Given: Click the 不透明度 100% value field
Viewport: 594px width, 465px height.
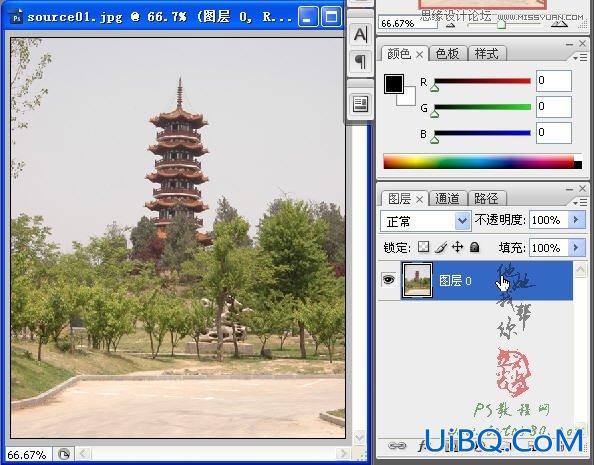Looking at the screenshot, I should point(549,220).
